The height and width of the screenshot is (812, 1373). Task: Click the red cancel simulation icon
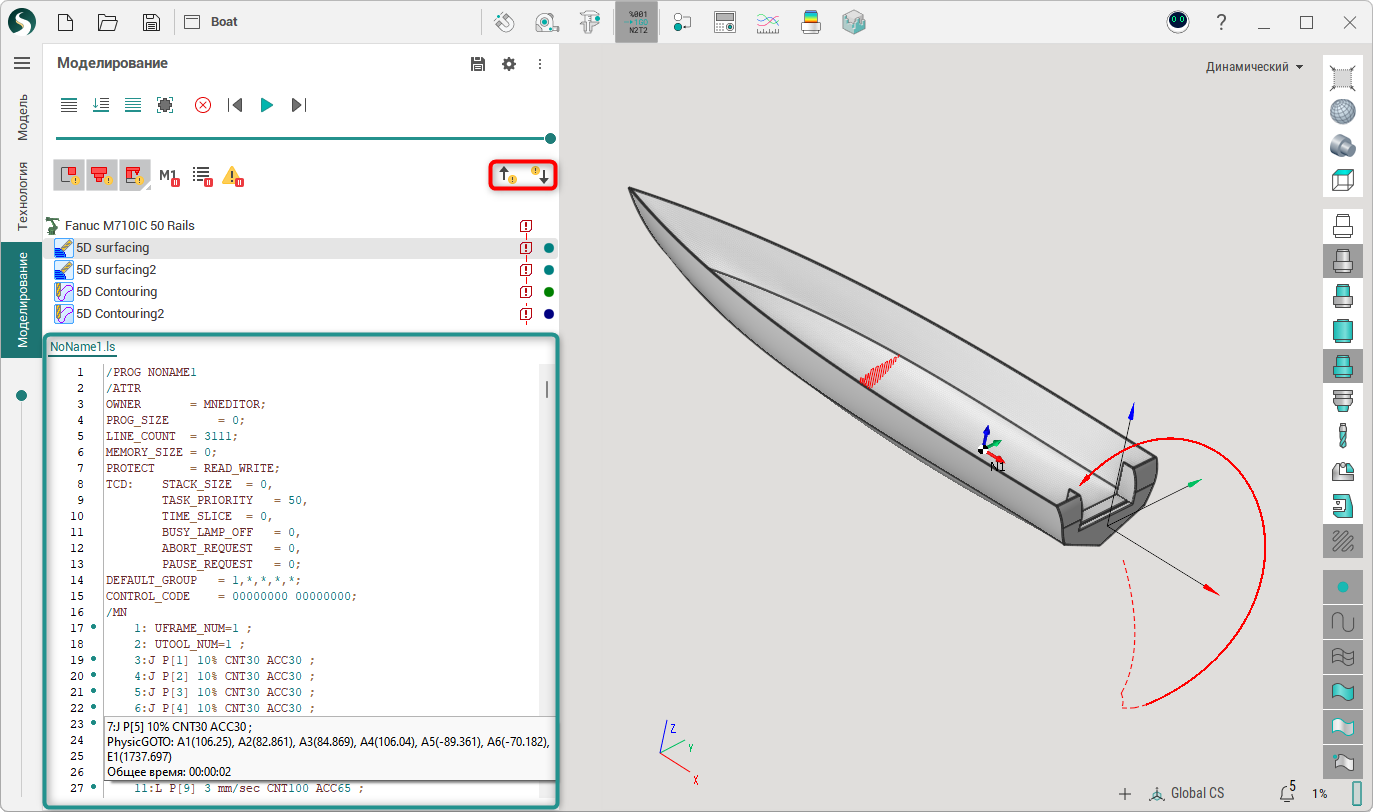click(203, 105)
